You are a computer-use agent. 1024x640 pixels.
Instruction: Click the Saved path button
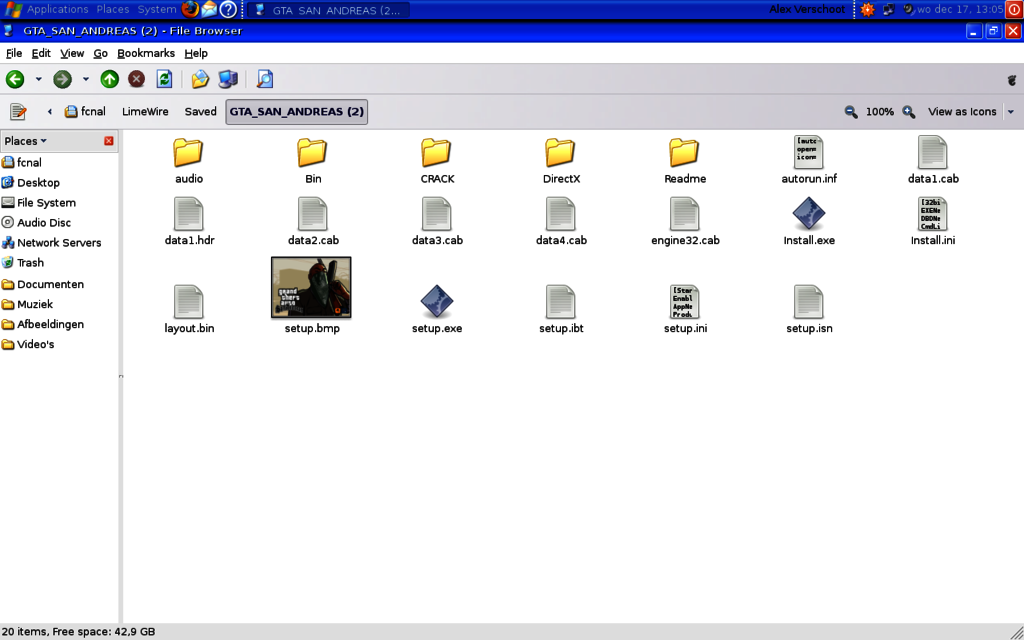pyautogui.click(x=200, y=111)
